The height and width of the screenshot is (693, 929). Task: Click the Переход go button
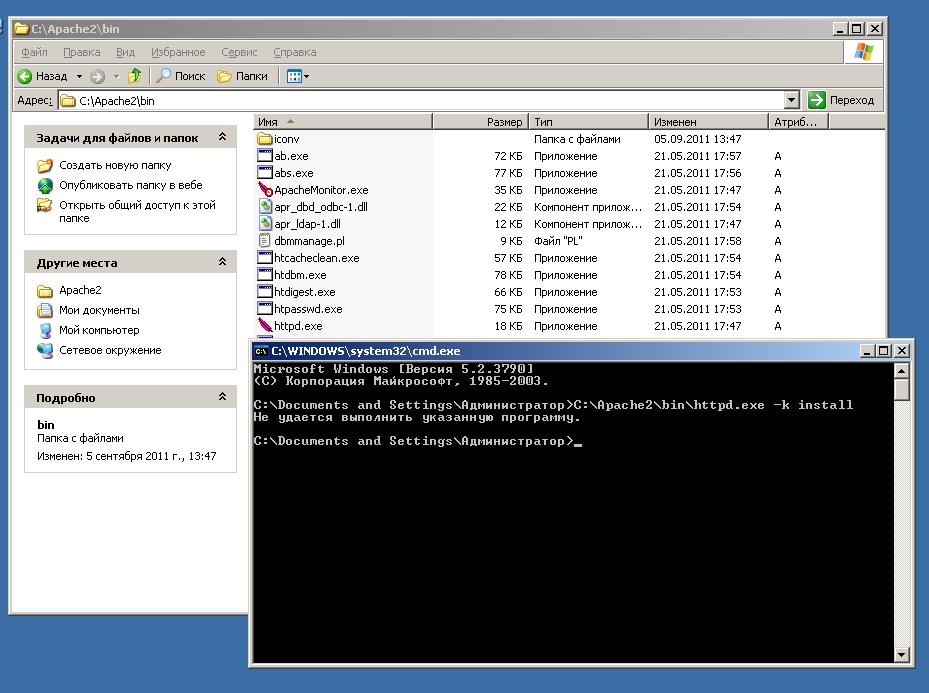(x=842, y=100)
